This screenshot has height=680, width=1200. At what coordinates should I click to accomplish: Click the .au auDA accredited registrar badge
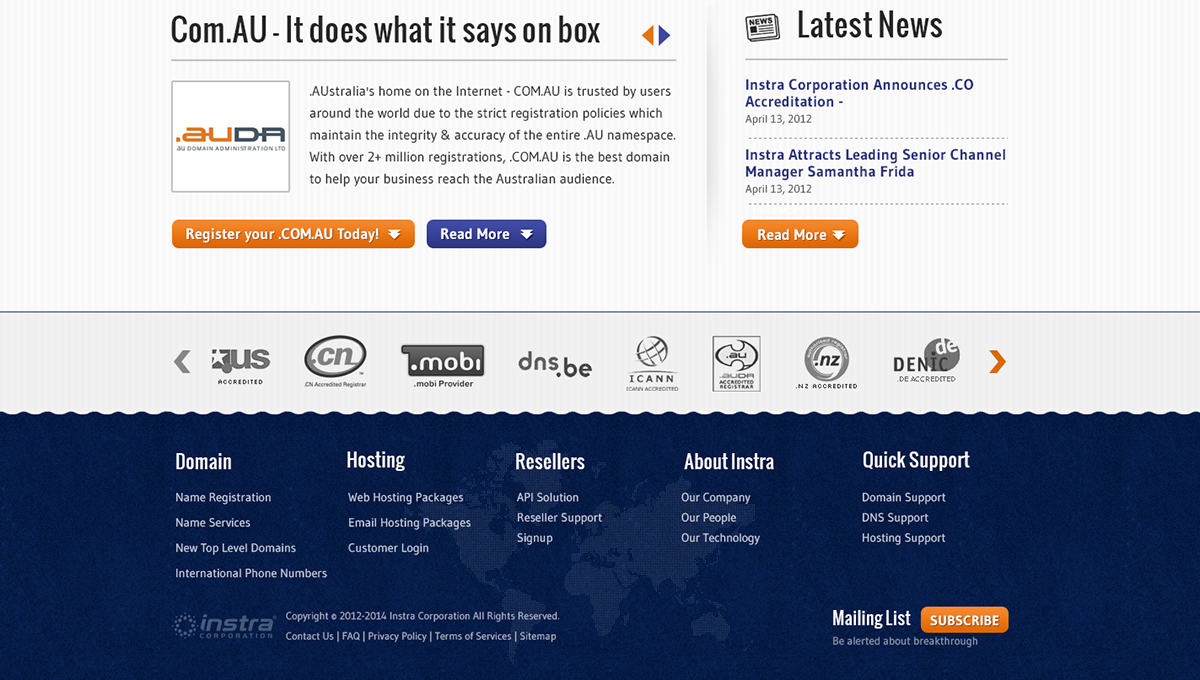coord(736,364)
